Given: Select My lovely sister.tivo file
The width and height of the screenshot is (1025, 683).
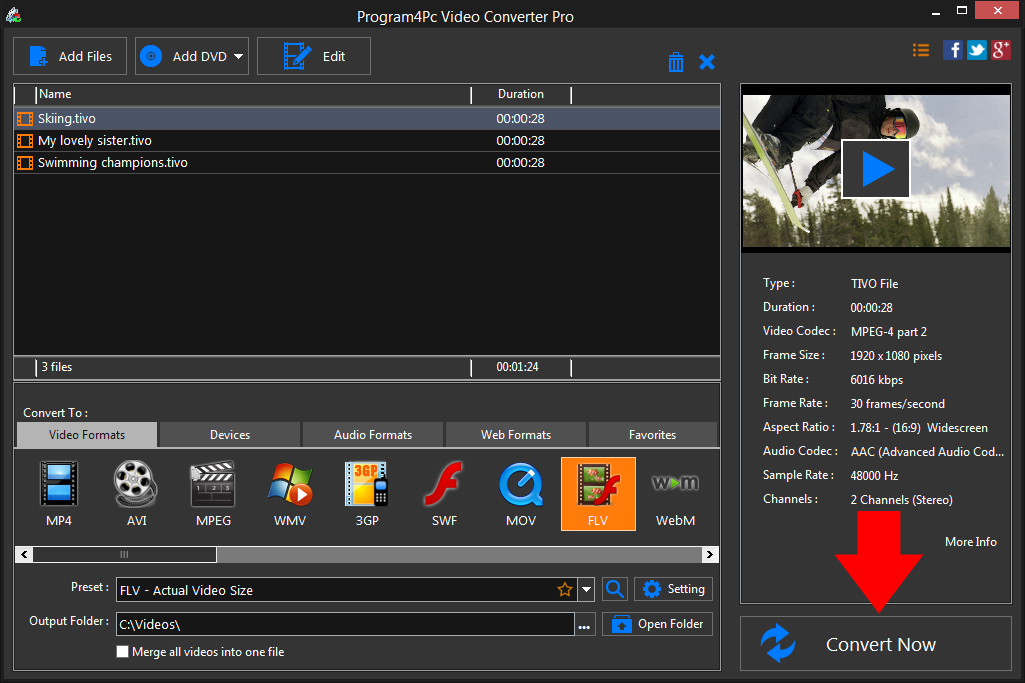Looking at the screenshot, I should pyautogui.click(x=367, y=141).
